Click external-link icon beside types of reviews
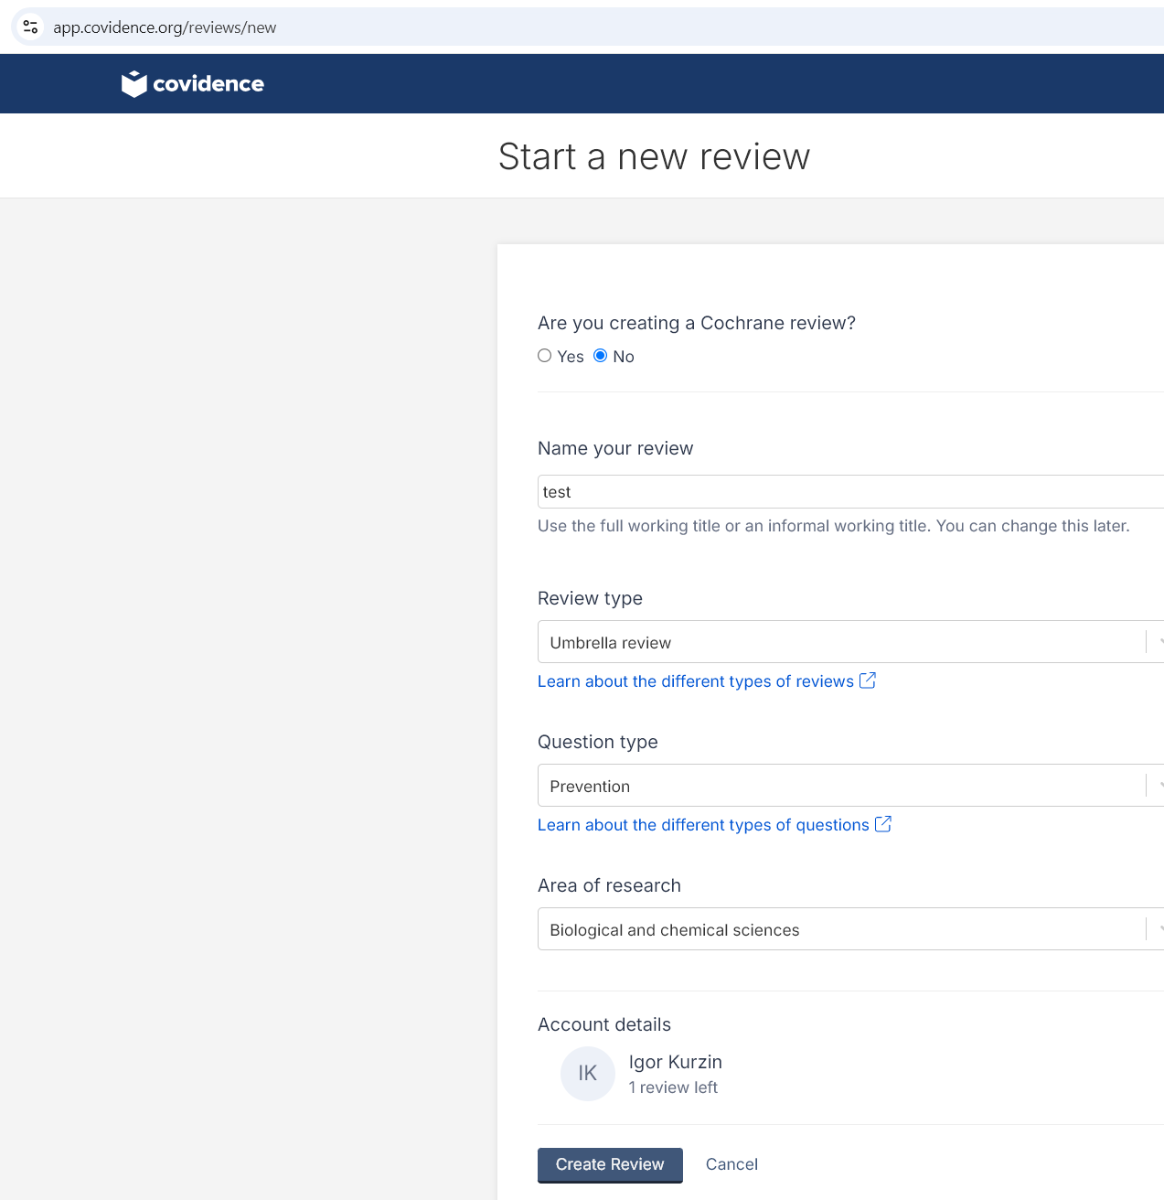This screenshot has height=1200, width=1164. click(x=867, y=681)
